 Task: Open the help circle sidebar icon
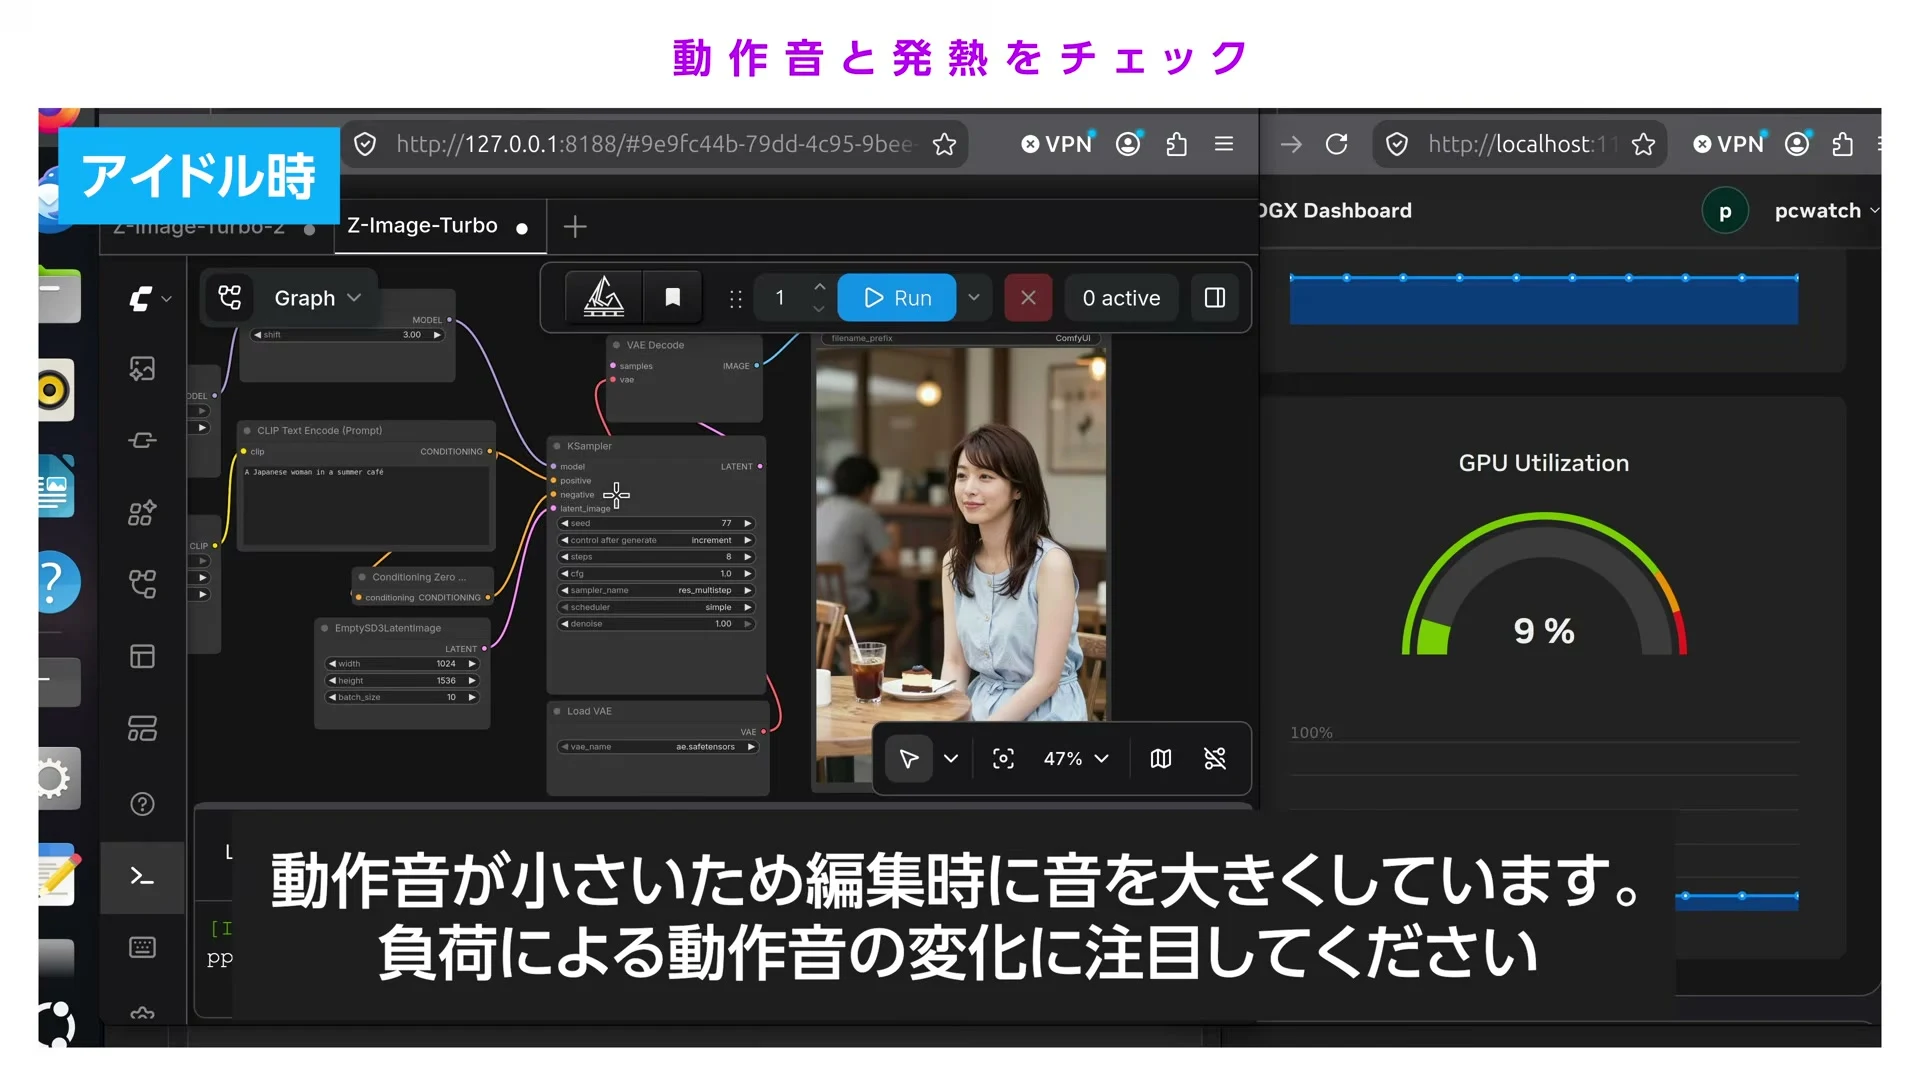[x=142, y=804]
